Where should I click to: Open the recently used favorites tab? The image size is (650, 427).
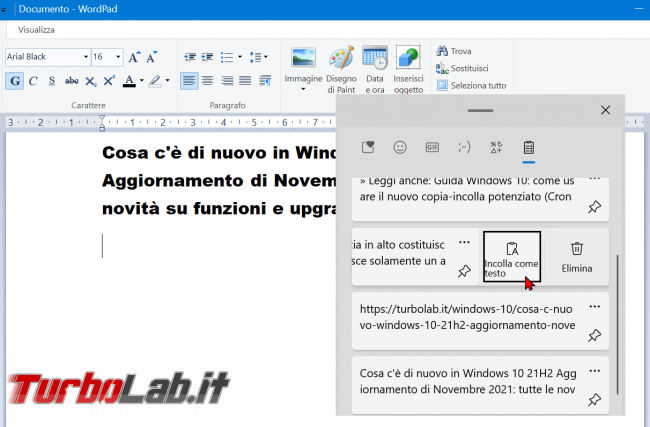368,147
